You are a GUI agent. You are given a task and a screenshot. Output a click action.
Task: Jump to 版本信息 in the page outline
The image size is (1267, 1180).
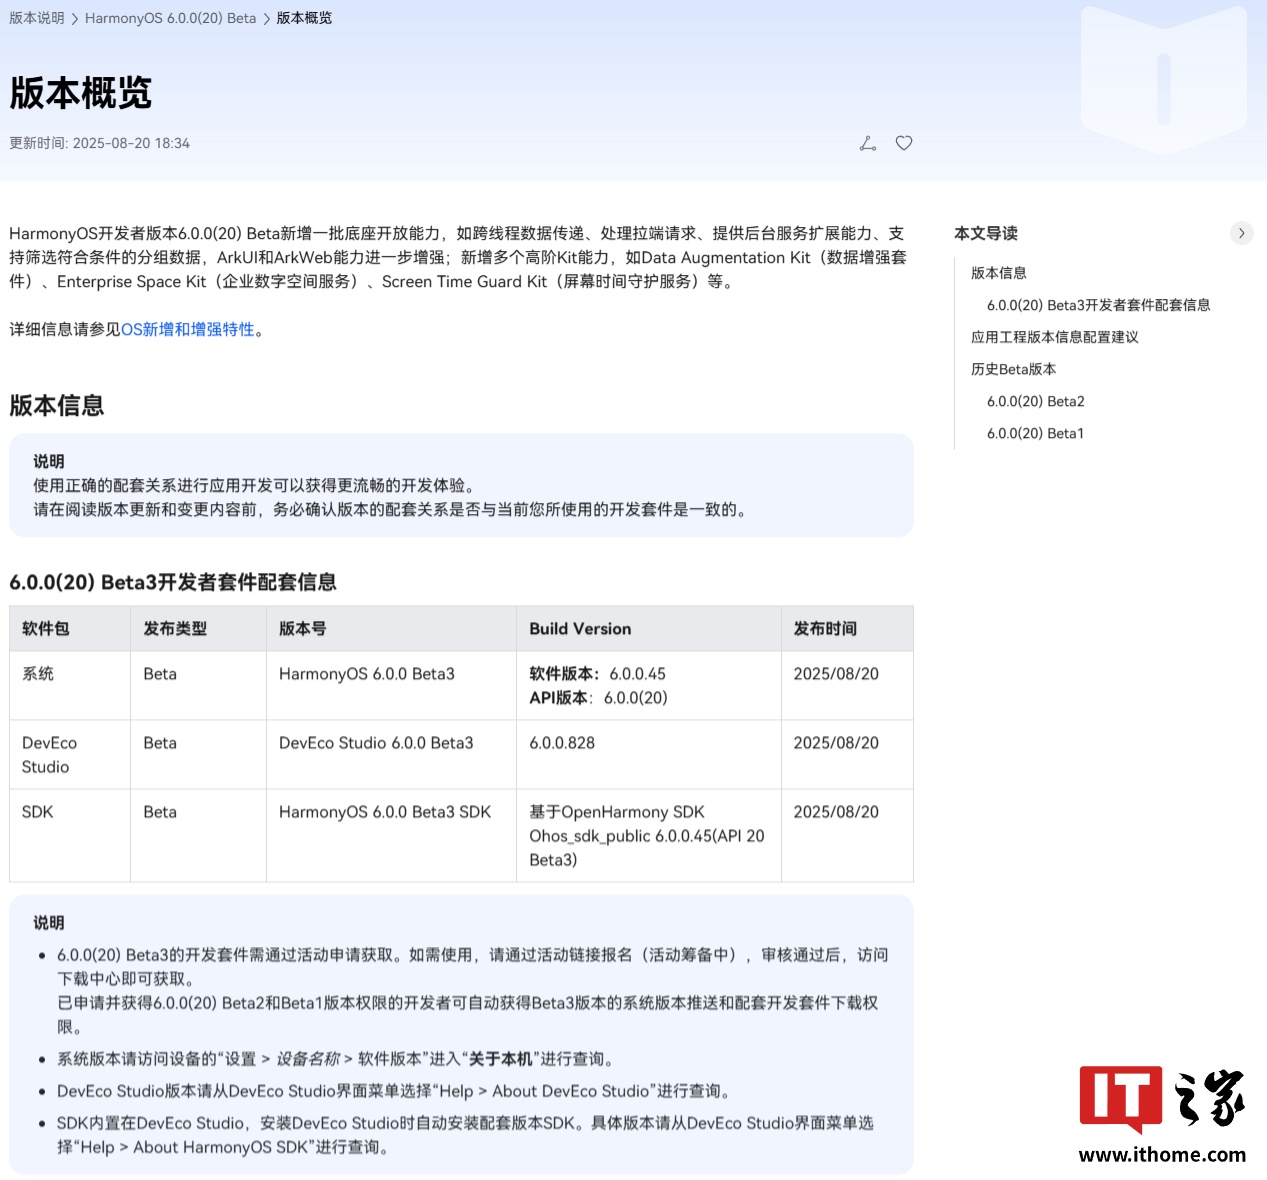tap(998, 273)
